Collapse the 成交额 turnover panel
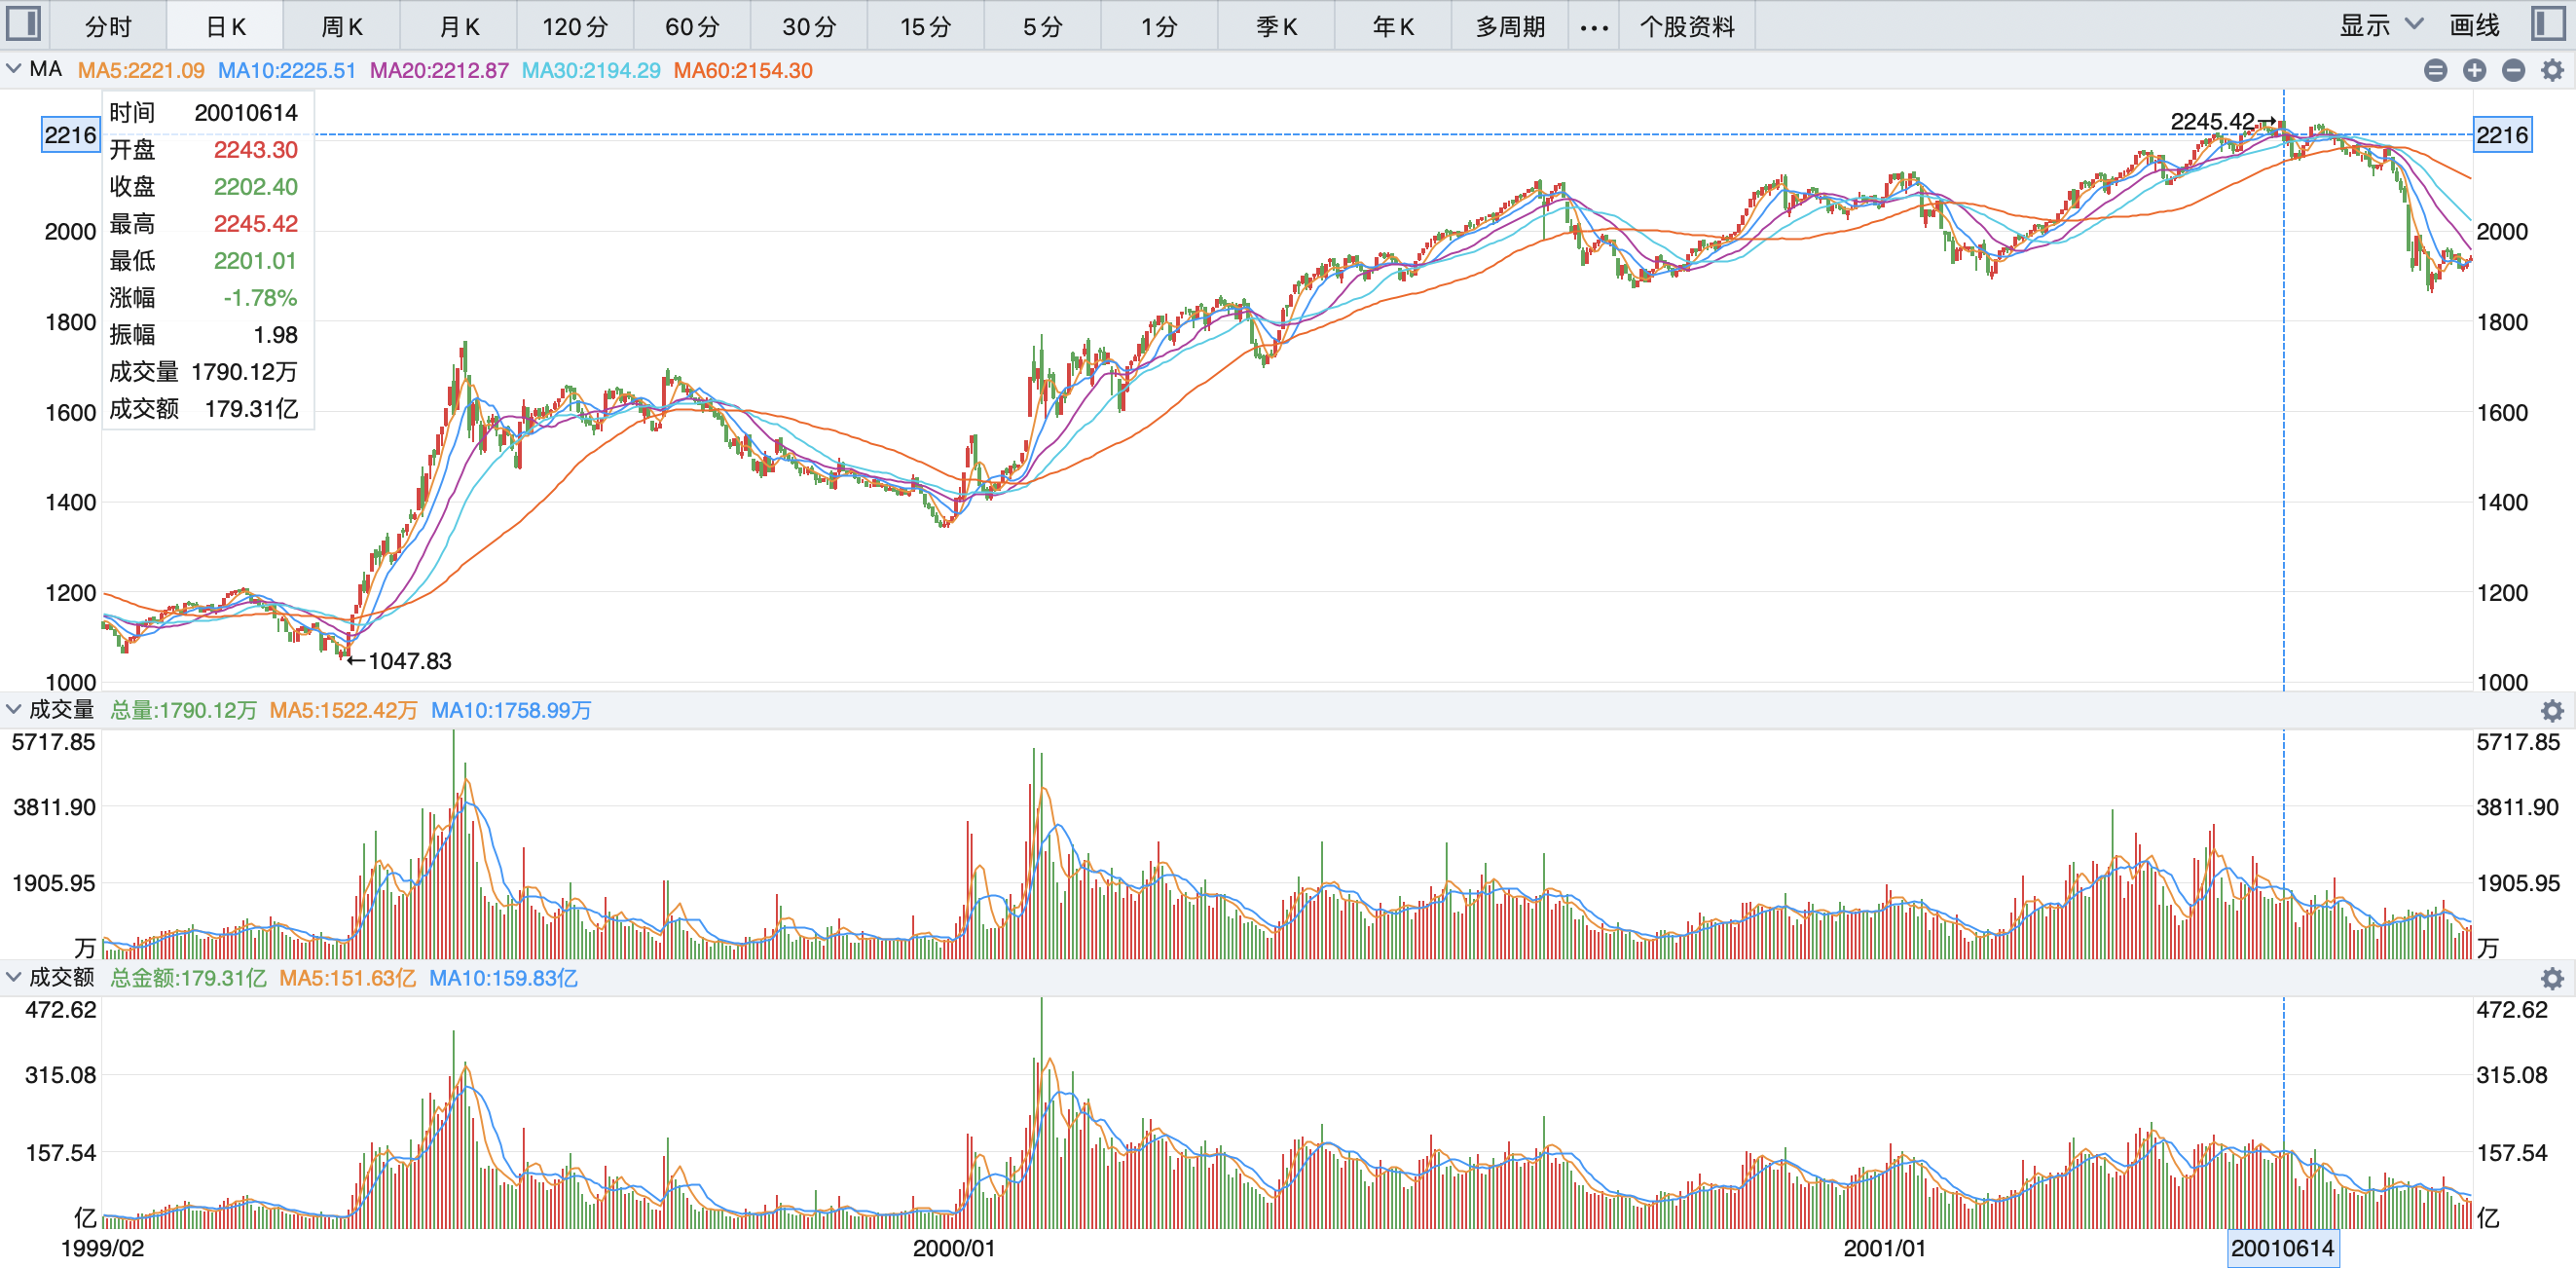The image size is (2576, 1268). point(14,976)
